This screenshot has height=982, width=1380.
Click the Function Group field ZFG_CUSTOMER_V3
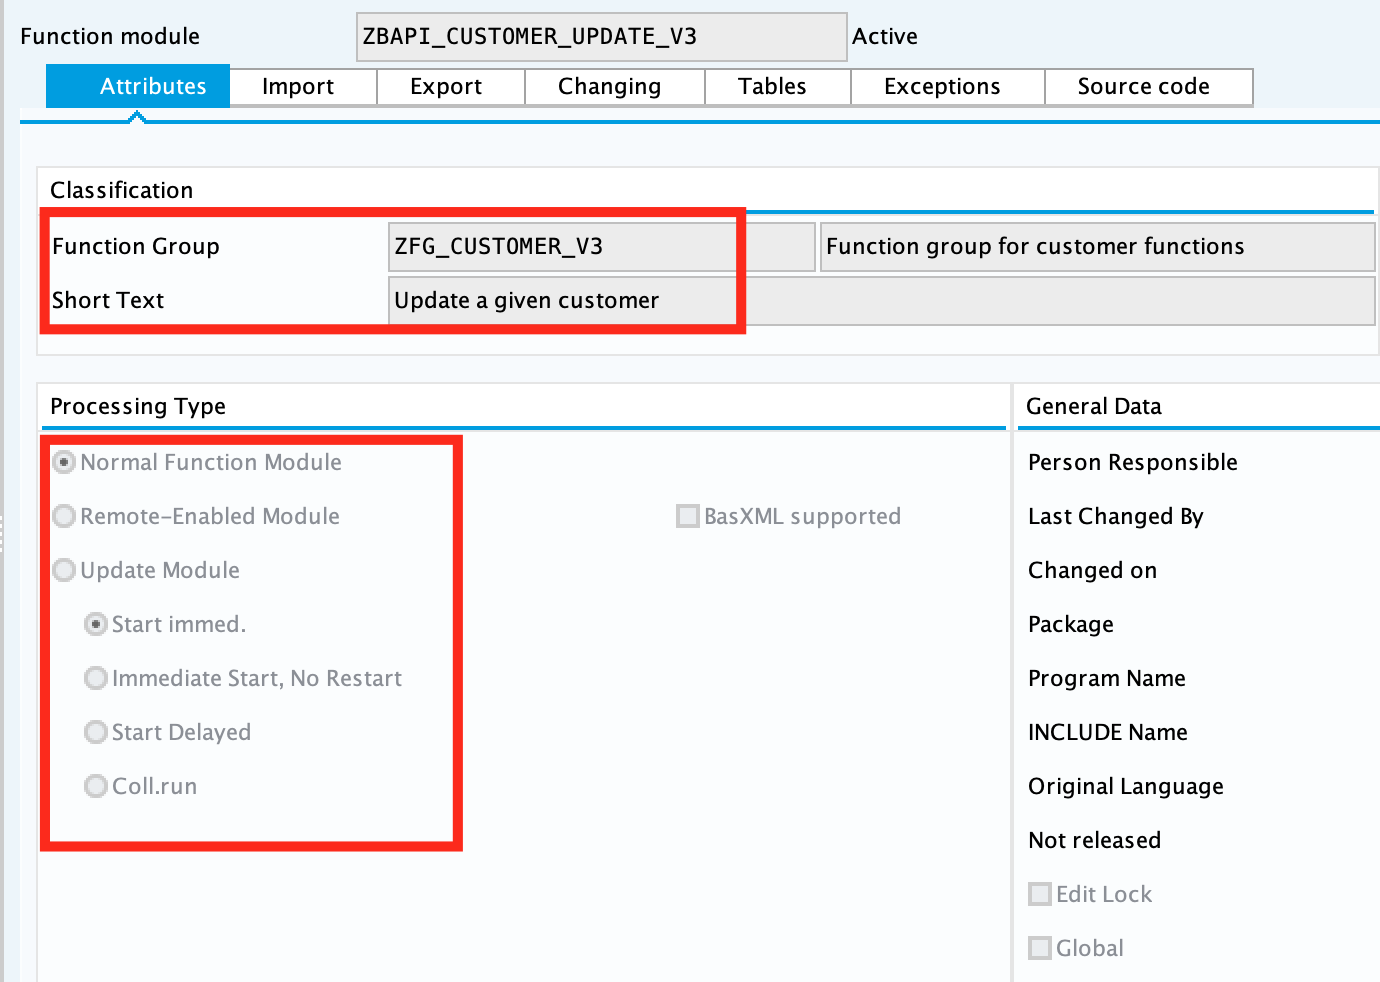[602, 247]
